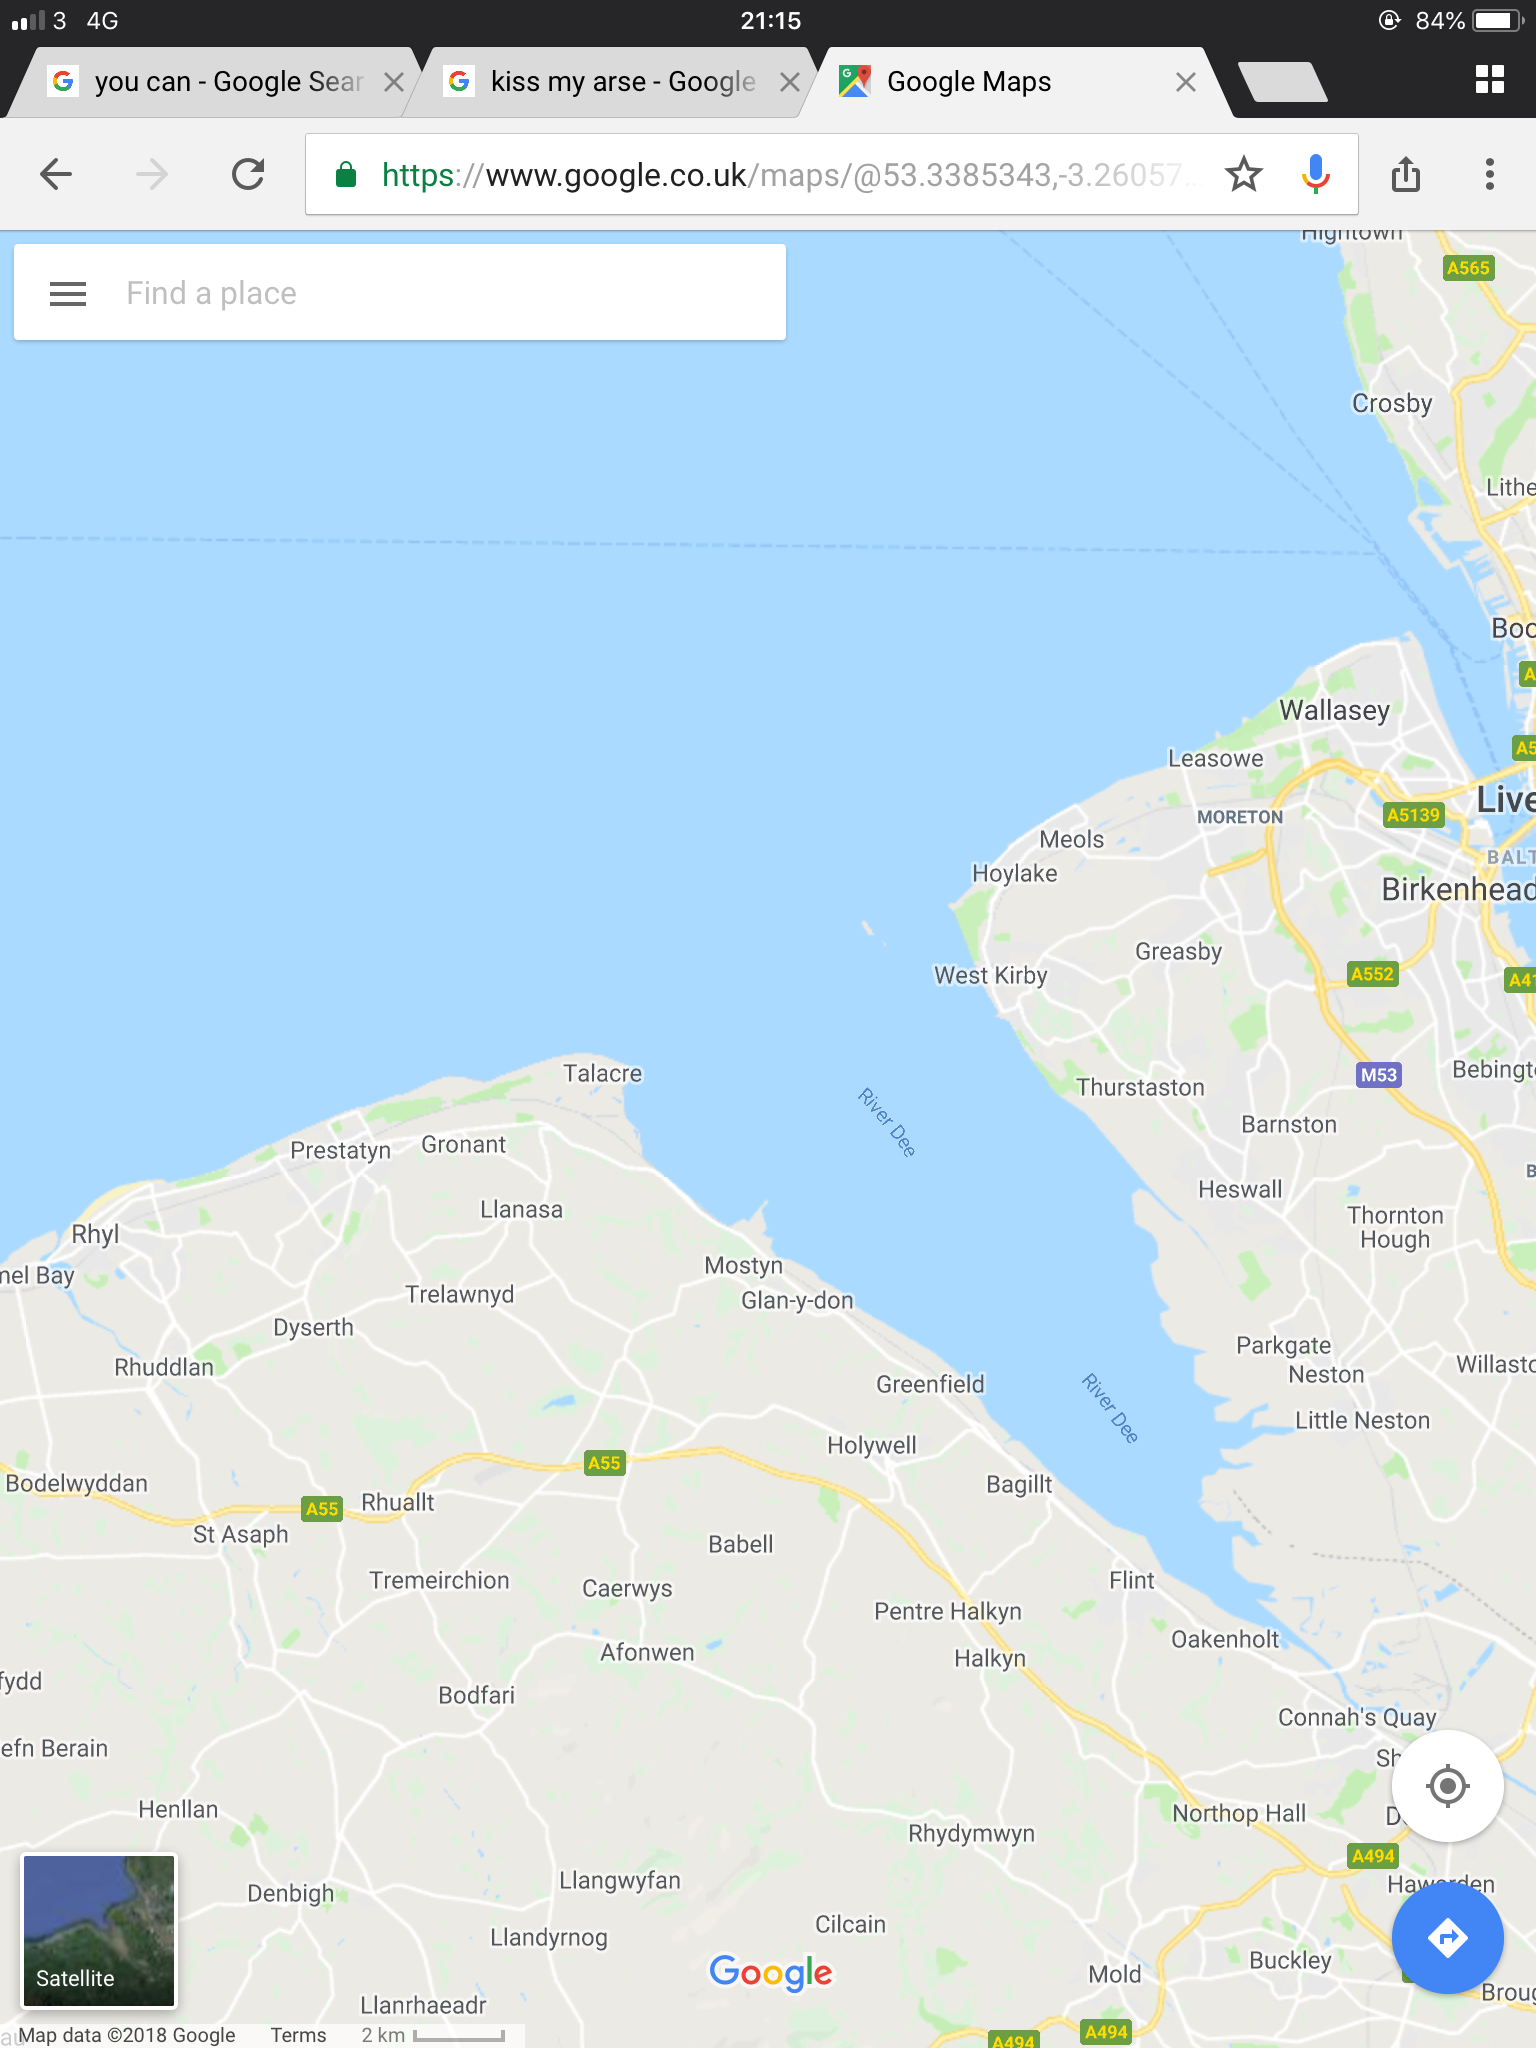
Task: Go back to the previous page
Action: pos(56,174)
